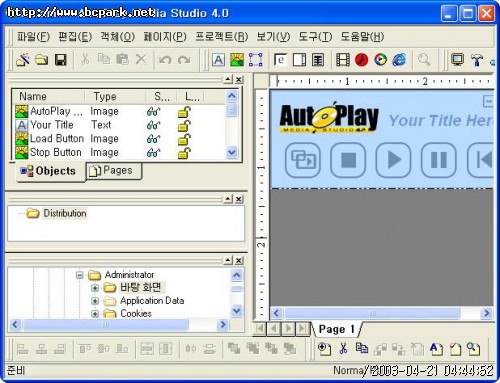500x383 pixels.
Task: Collapse the Distribution panel with up arrow
Action: (228, 199)
